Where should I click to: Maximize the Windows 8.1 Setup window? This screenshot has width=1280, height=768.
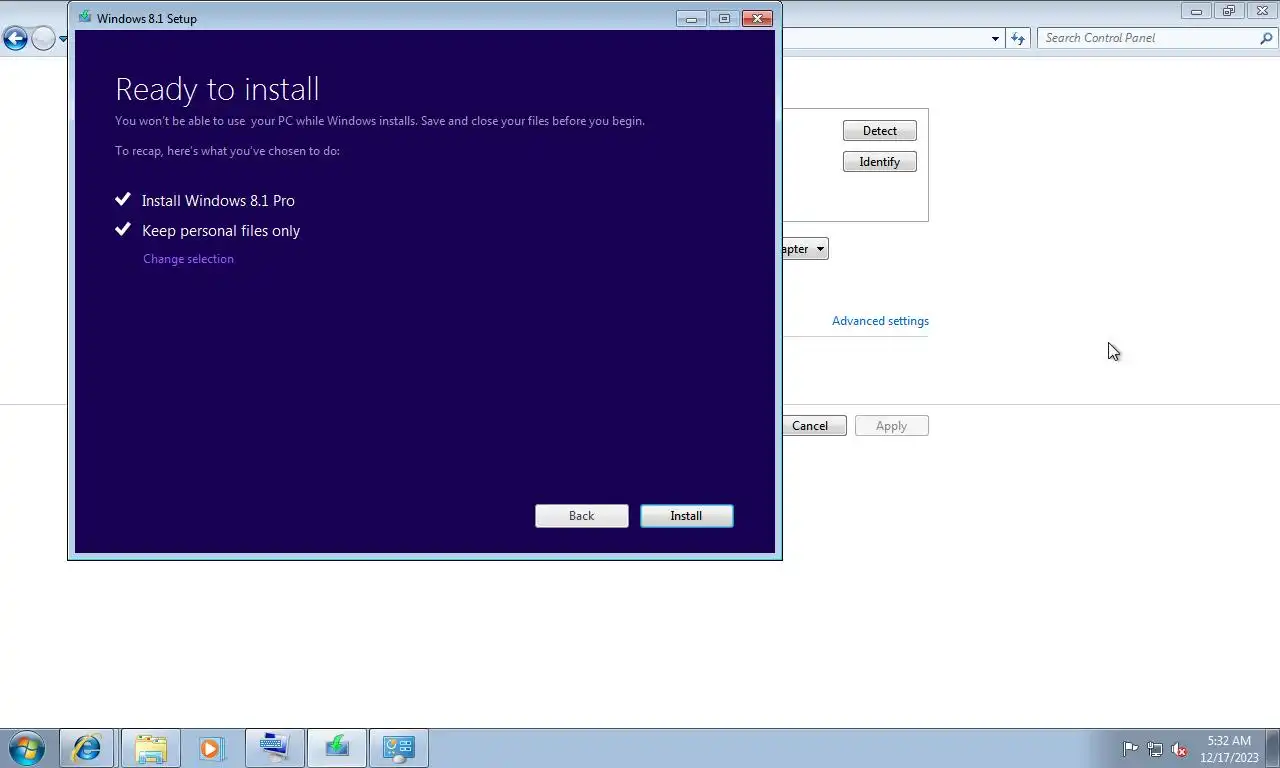724,18
